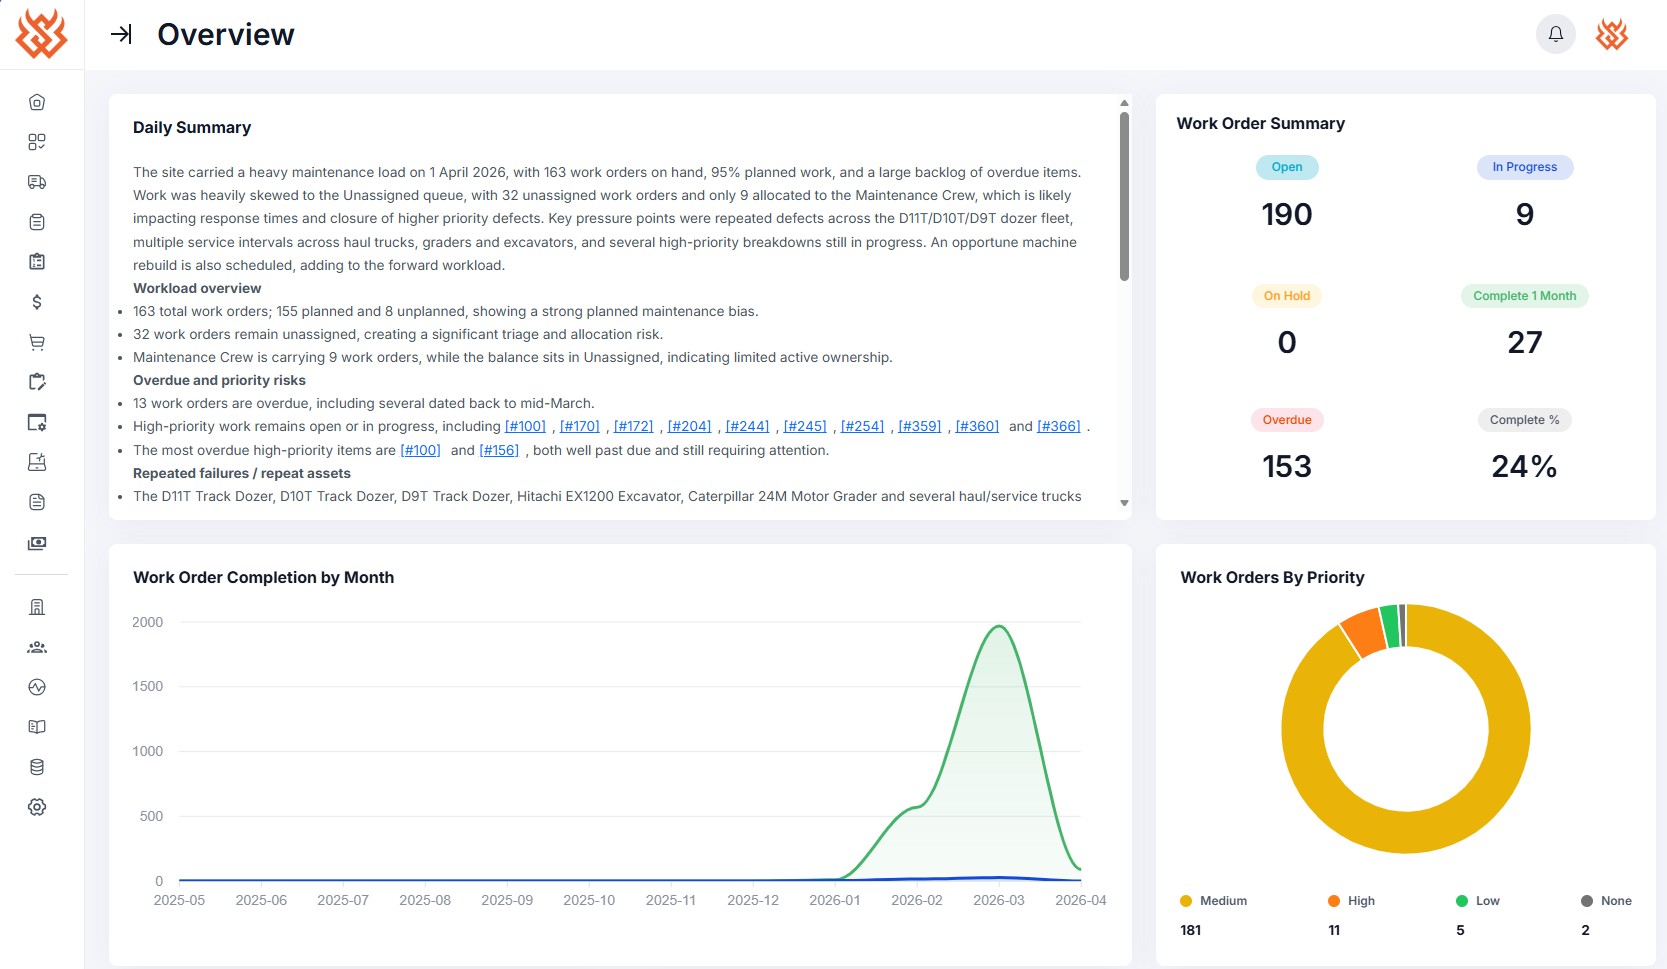This screenshot has height=969, width=1667.
Task: Open the open-book sidebar icon
Action: [x=37, y=727]
